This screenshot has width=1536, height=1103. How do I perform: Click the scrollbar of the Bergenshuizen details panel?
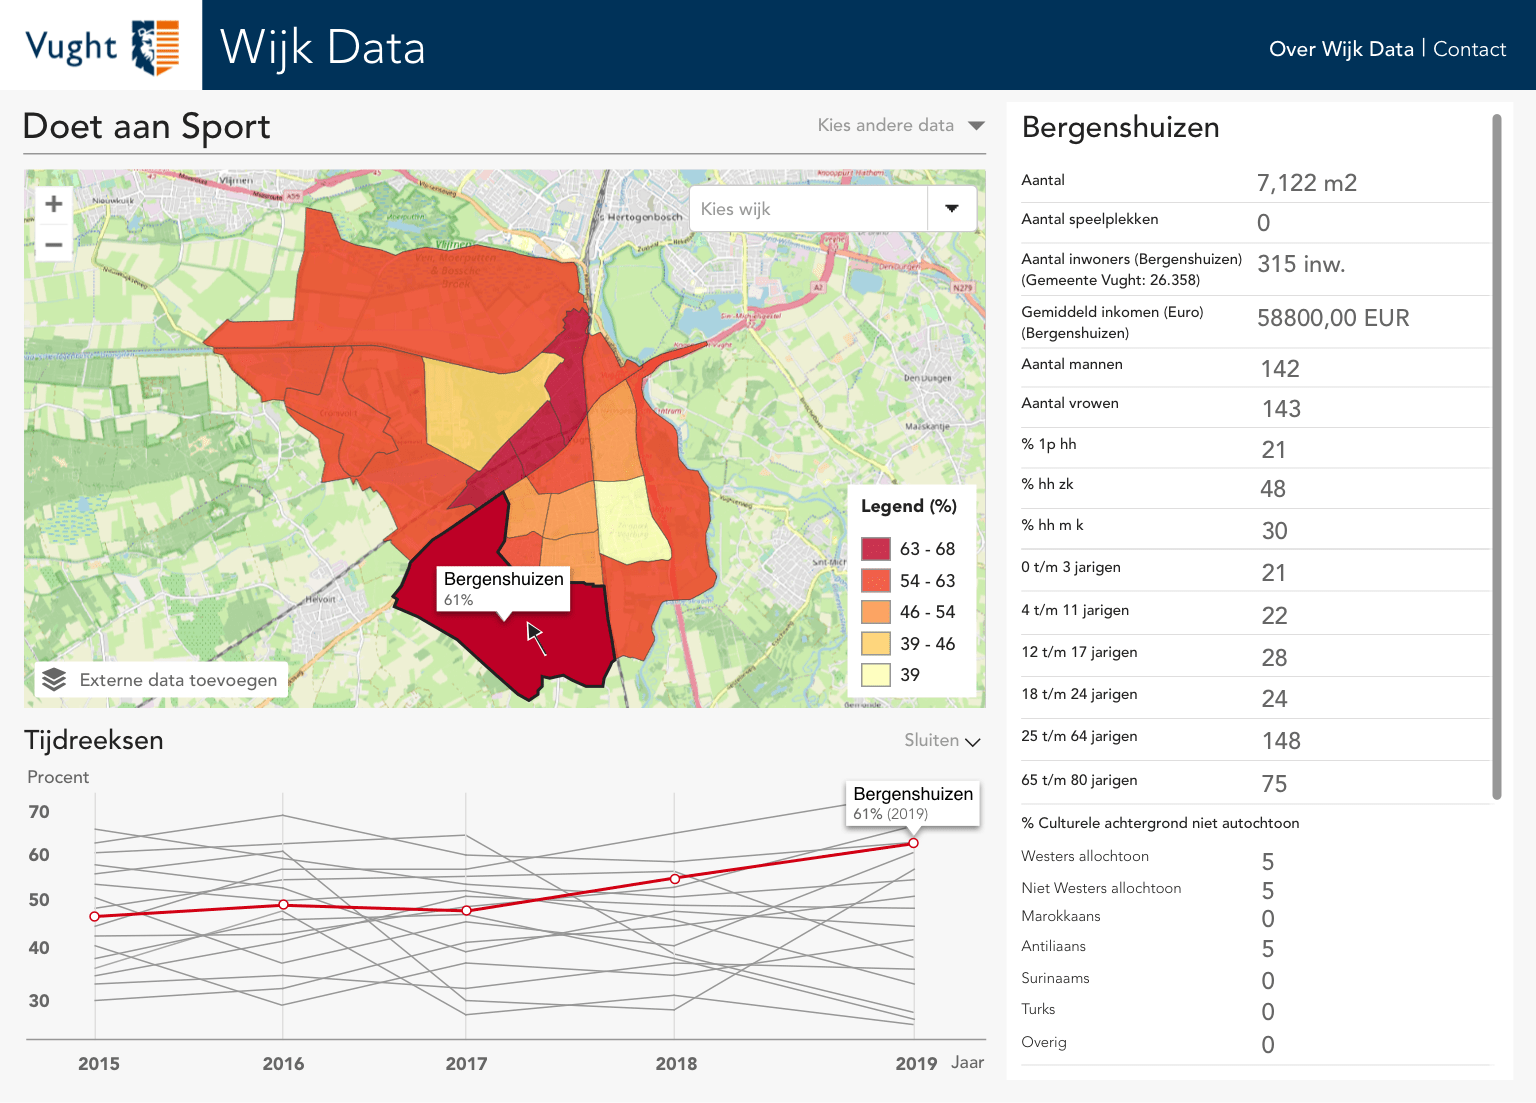1497,457
